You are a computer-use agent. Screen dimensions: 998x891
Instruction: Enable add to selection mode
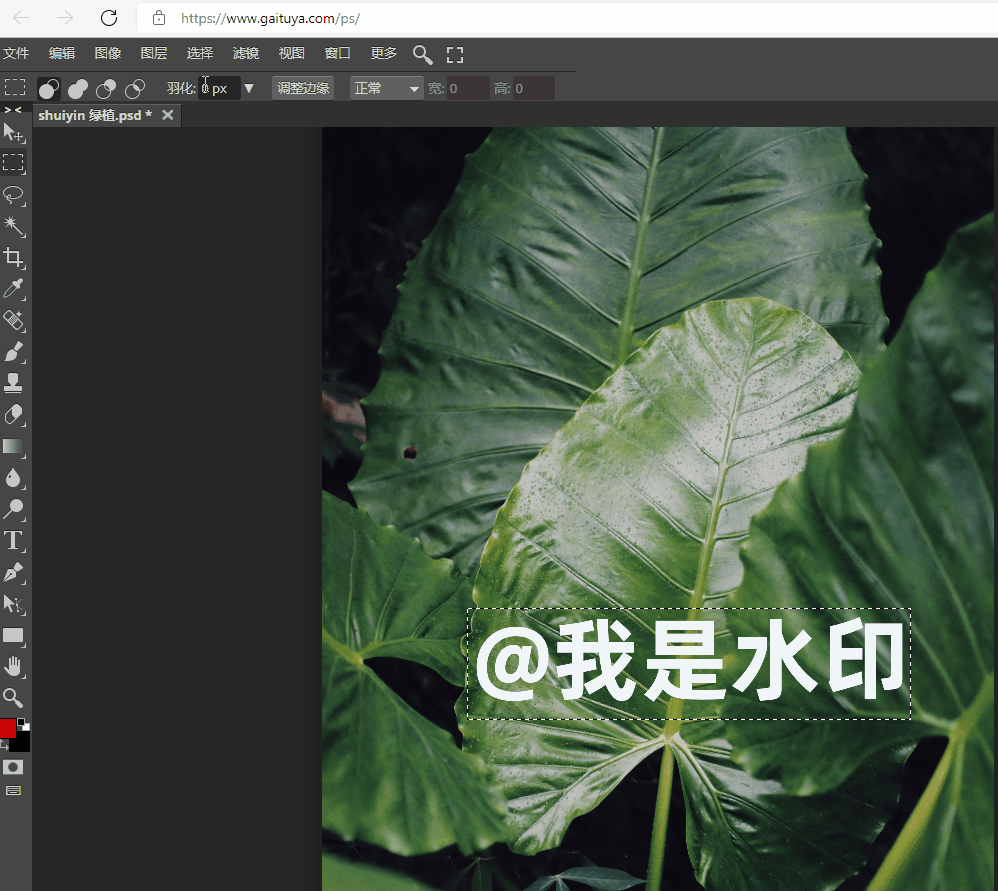[77, 88]
